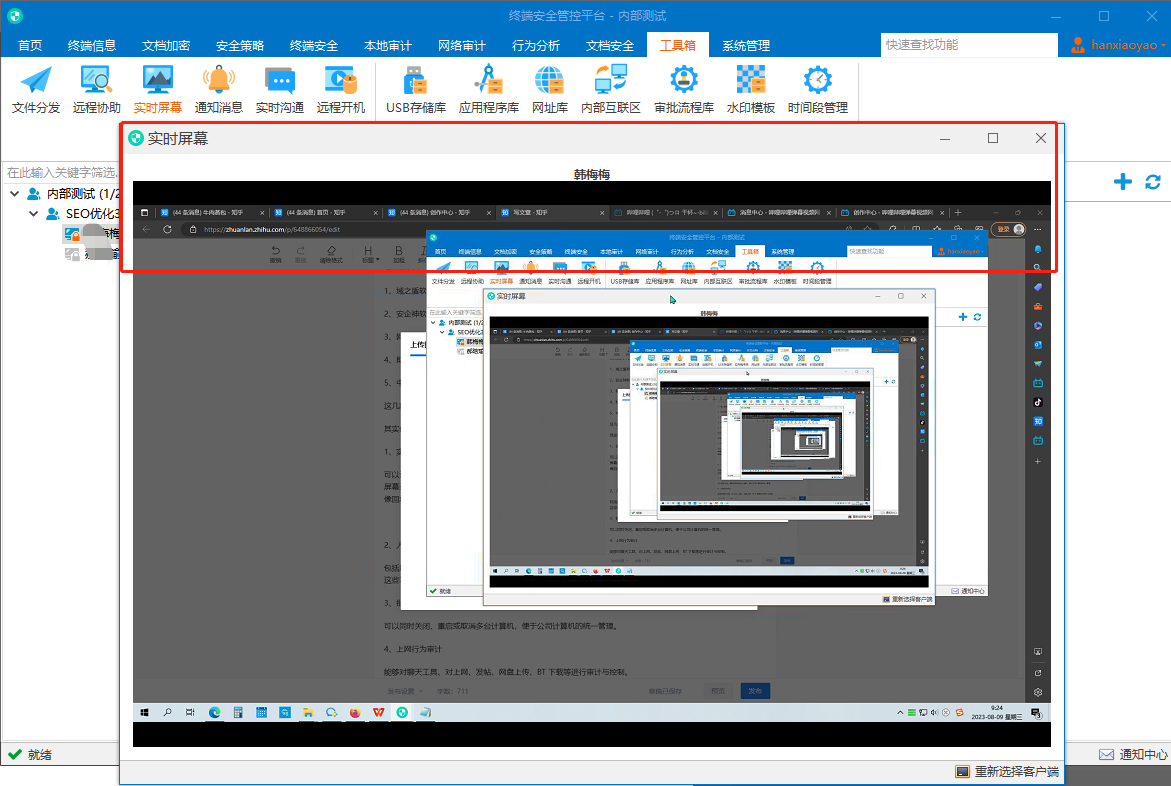Open 通知消息 notification bell tool
Viewport: 1171px width, 786px height.
219,90
